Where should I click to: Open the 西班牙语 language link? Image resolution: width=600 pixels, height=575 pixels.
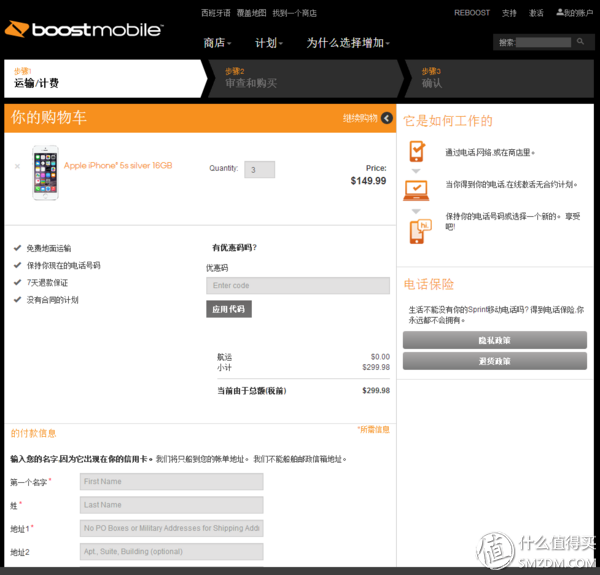216,13
